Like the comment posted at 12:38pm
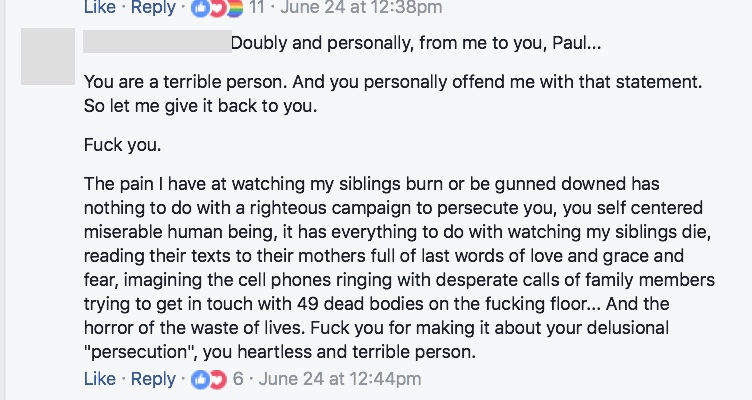The height and width of the screenshot is (400, 752). point(100,8)
